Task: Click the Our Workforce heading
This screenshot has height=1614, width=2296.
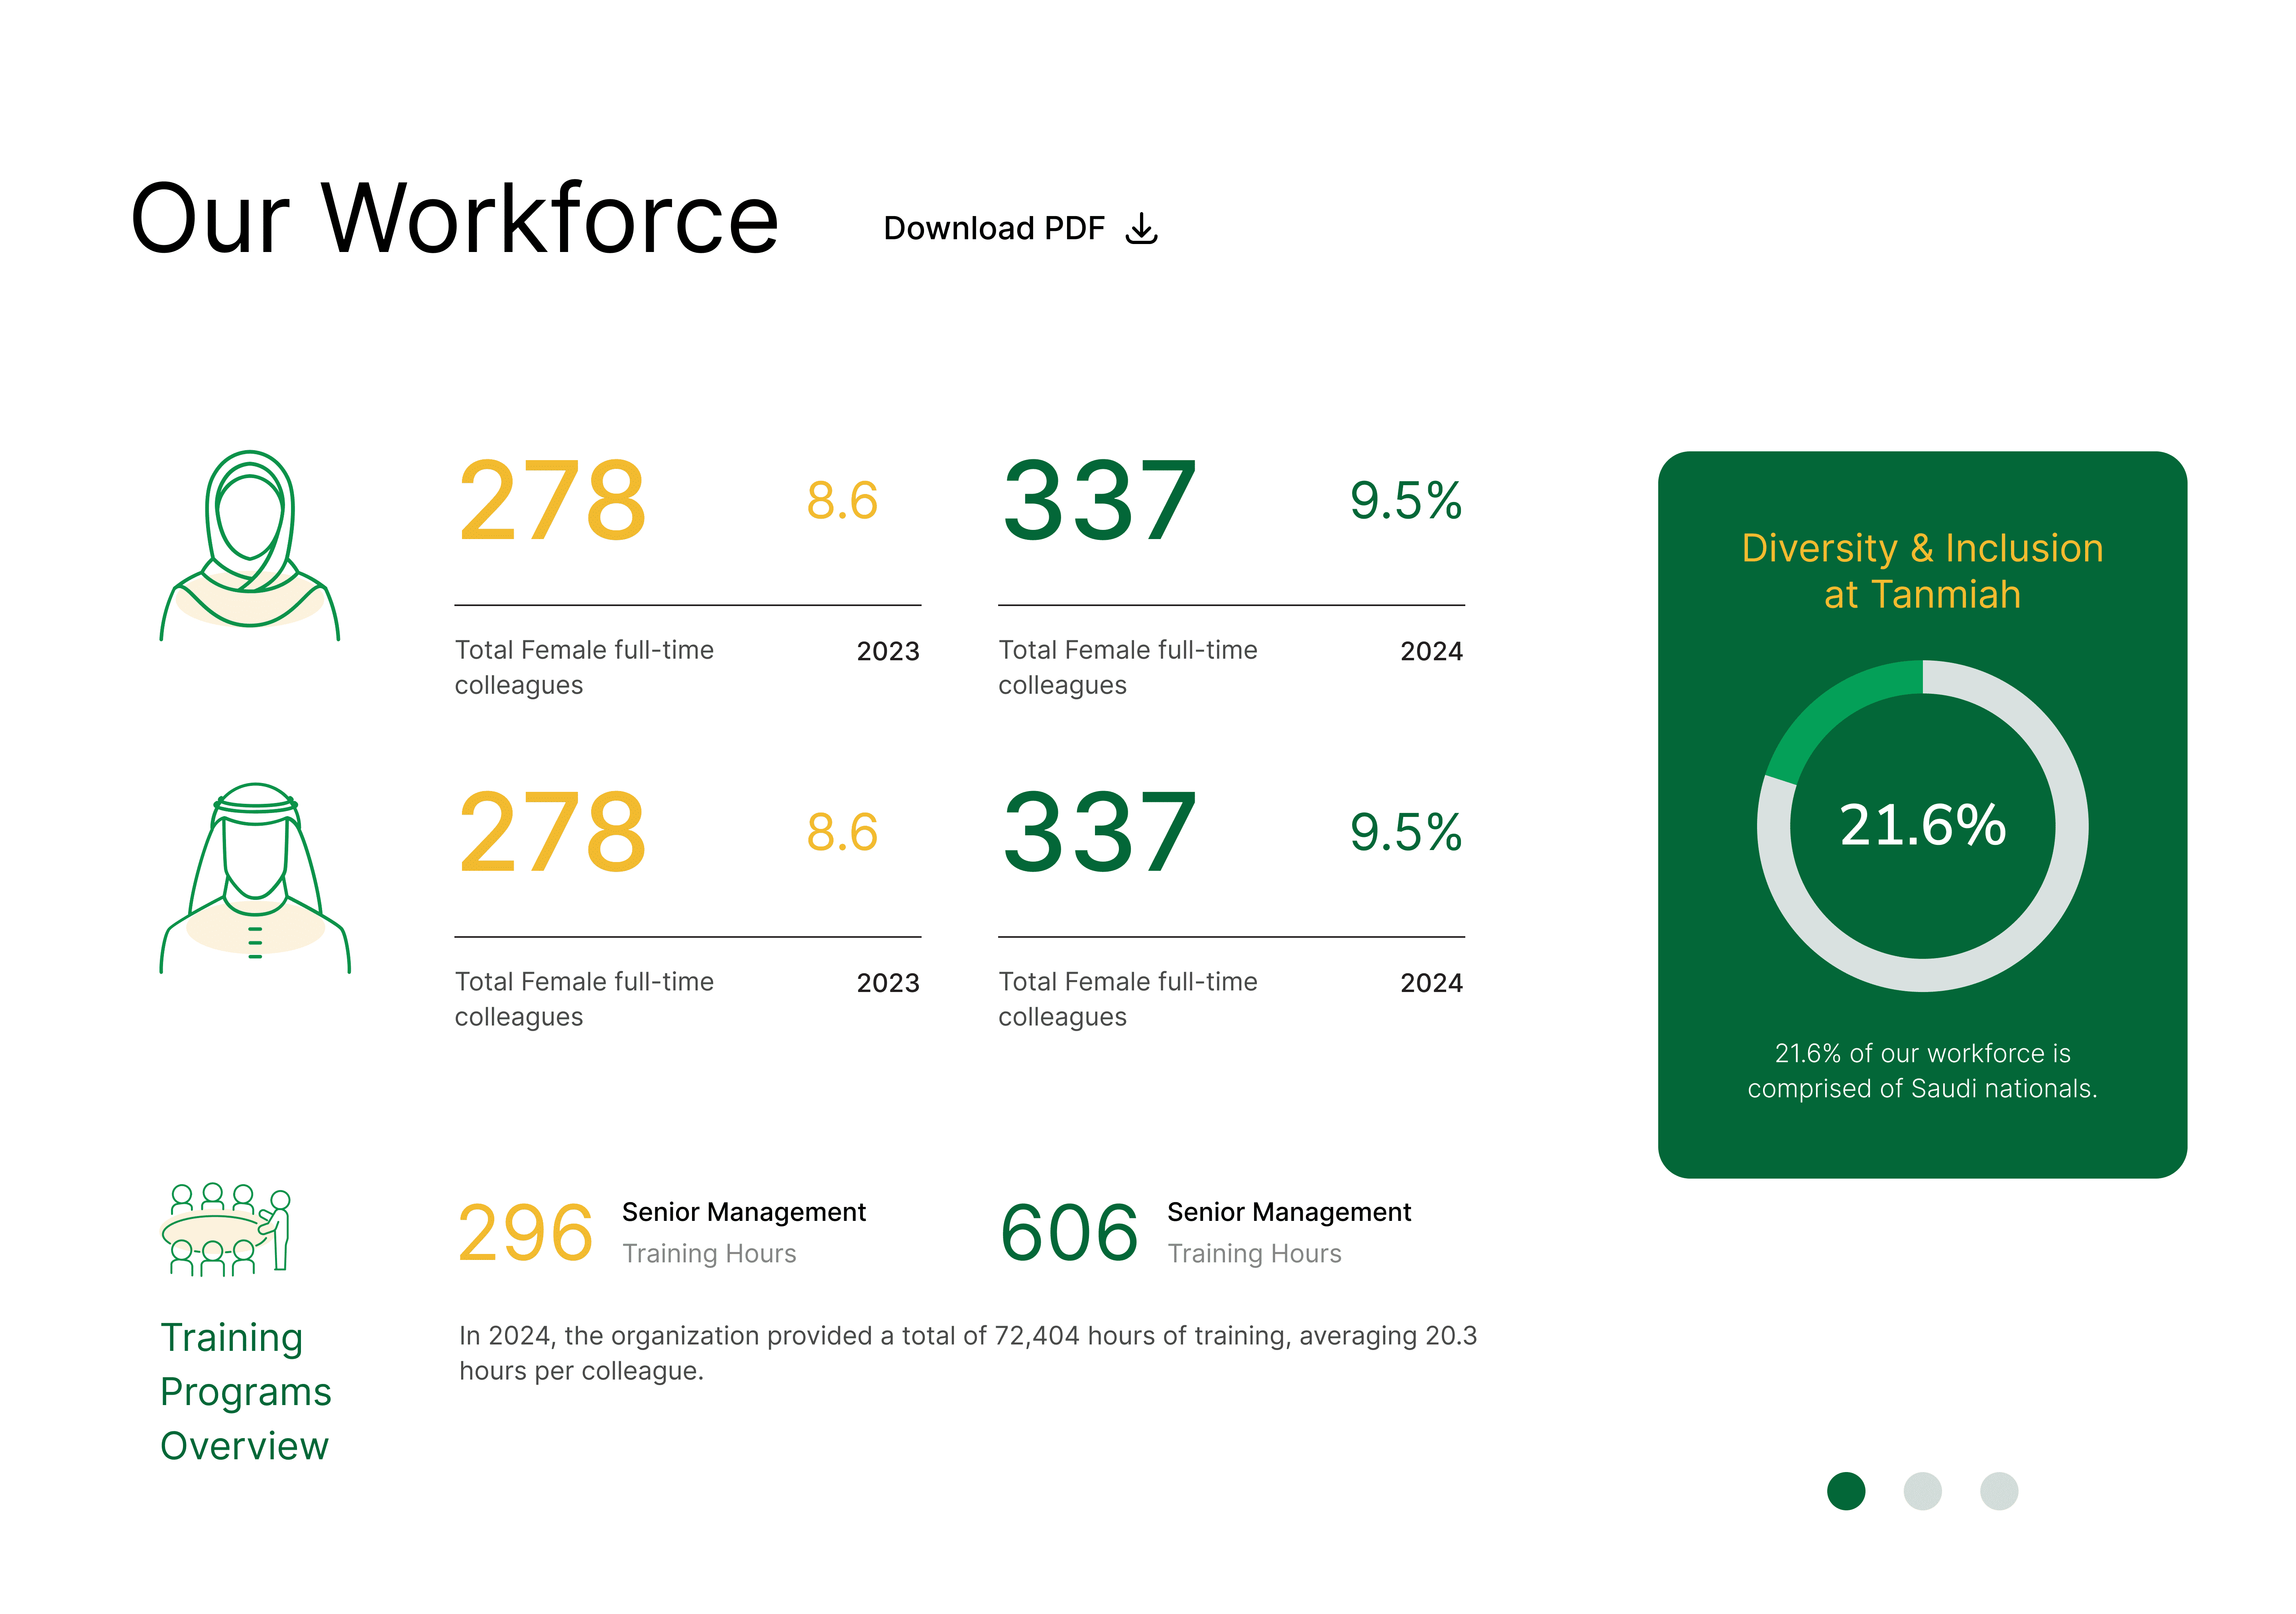Action: pos(454,219)
